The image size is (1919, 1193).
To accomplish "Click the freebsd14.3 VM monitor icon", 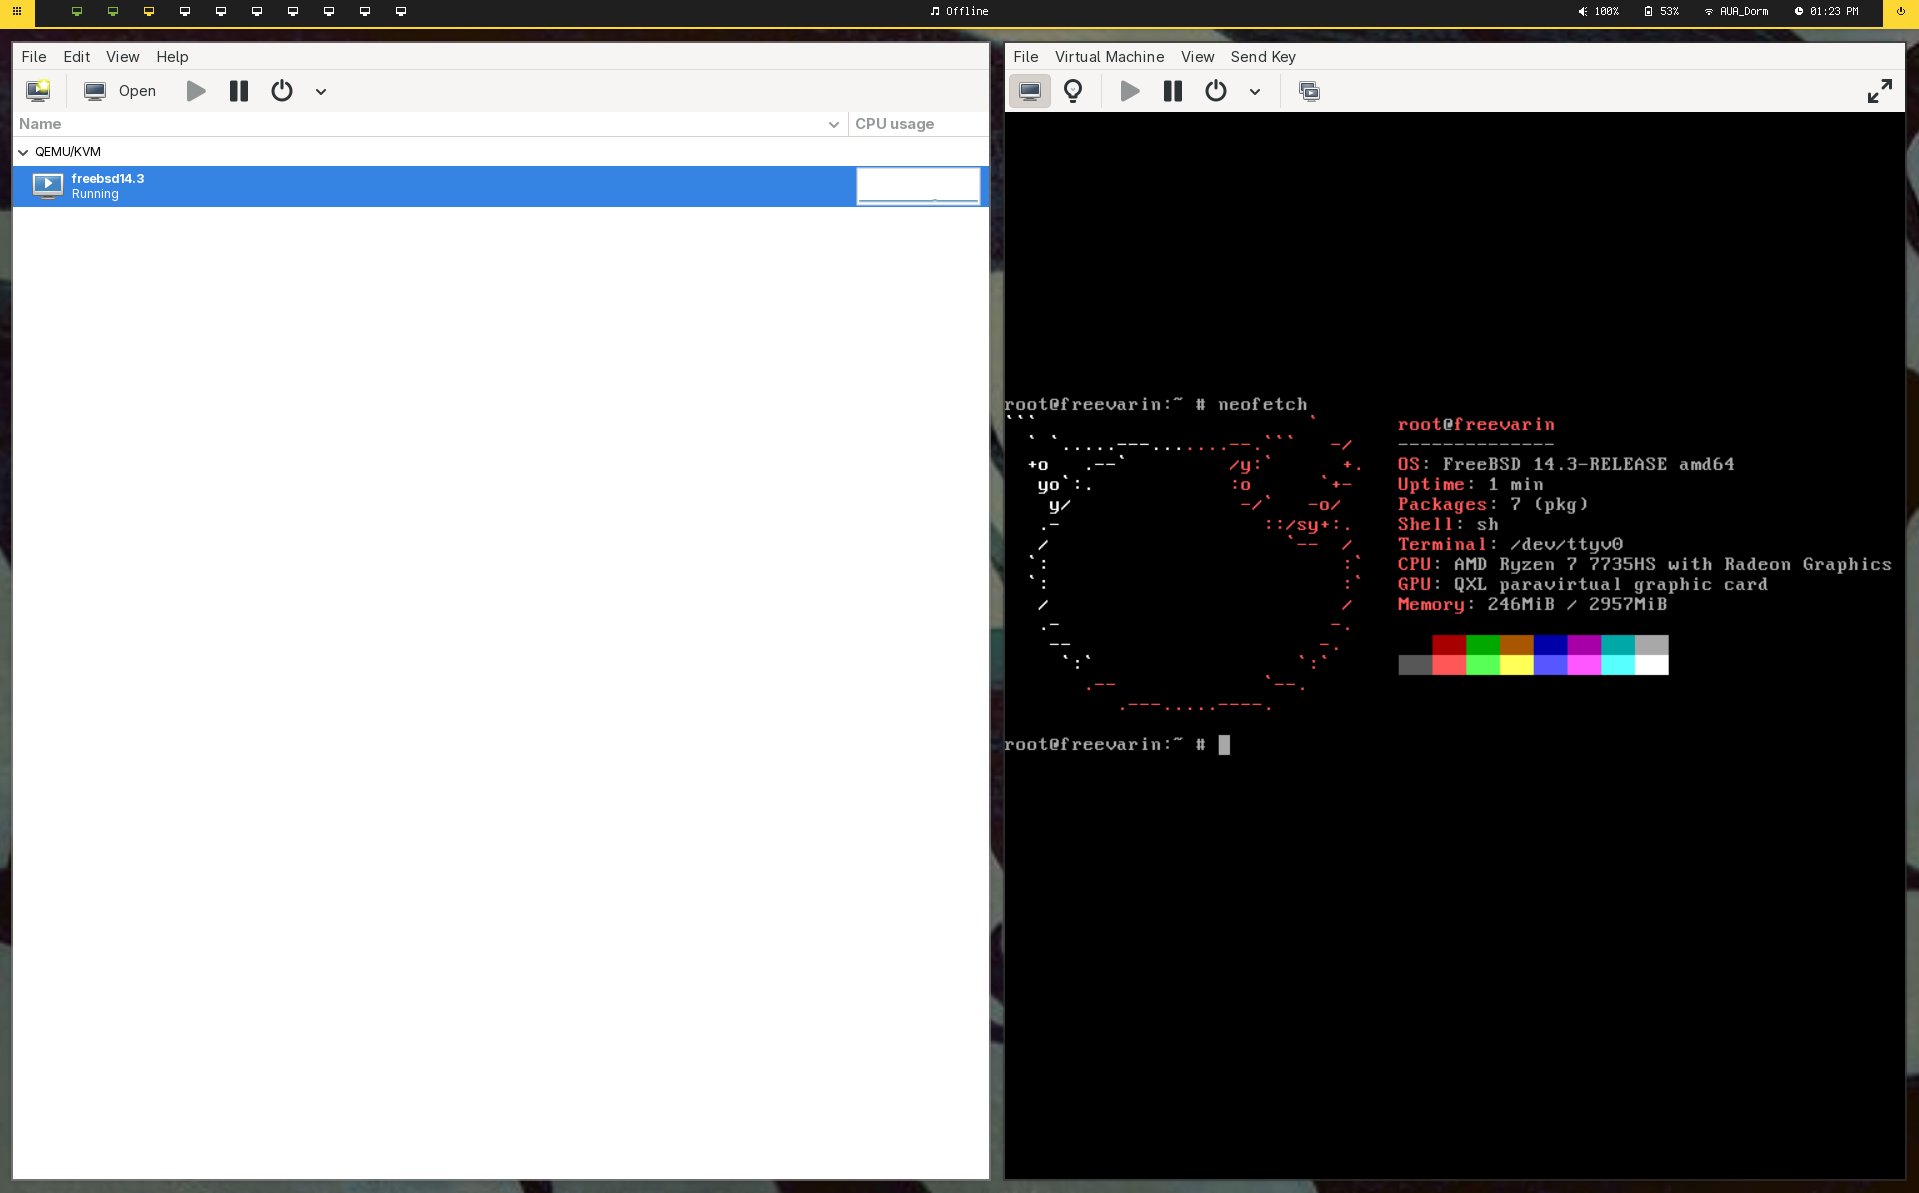I will pos(48,186).
